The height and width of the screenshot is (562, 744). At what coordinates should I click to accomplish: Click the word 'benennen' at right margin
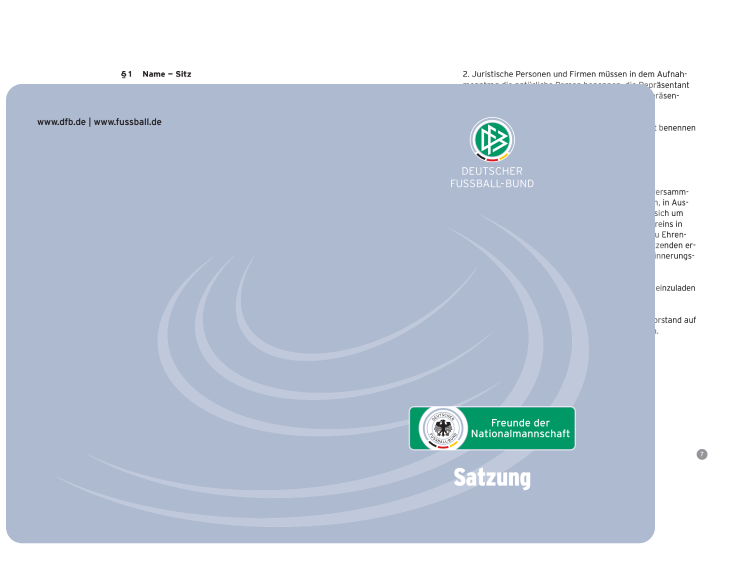[x=677, y=128]
